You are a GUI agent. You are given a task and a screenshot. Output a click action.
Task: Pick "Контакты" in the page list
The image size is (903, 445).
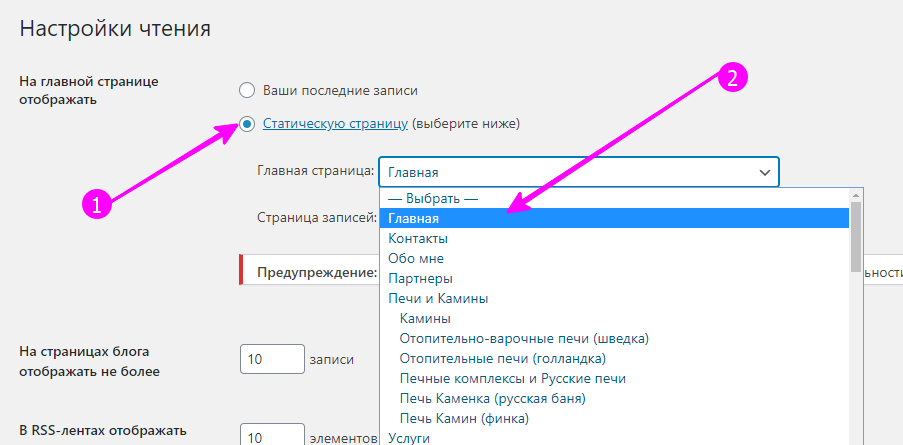[x=418, y=238]
